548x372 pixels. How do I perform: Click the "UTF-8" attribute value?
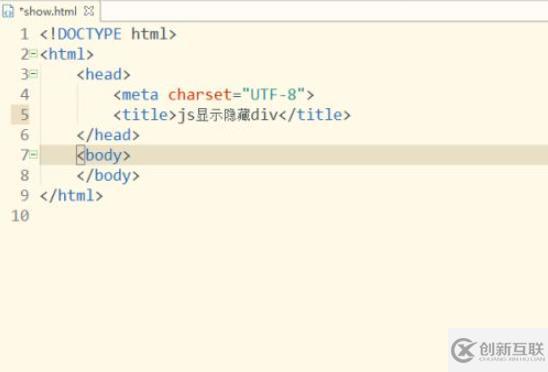point(273,95)
